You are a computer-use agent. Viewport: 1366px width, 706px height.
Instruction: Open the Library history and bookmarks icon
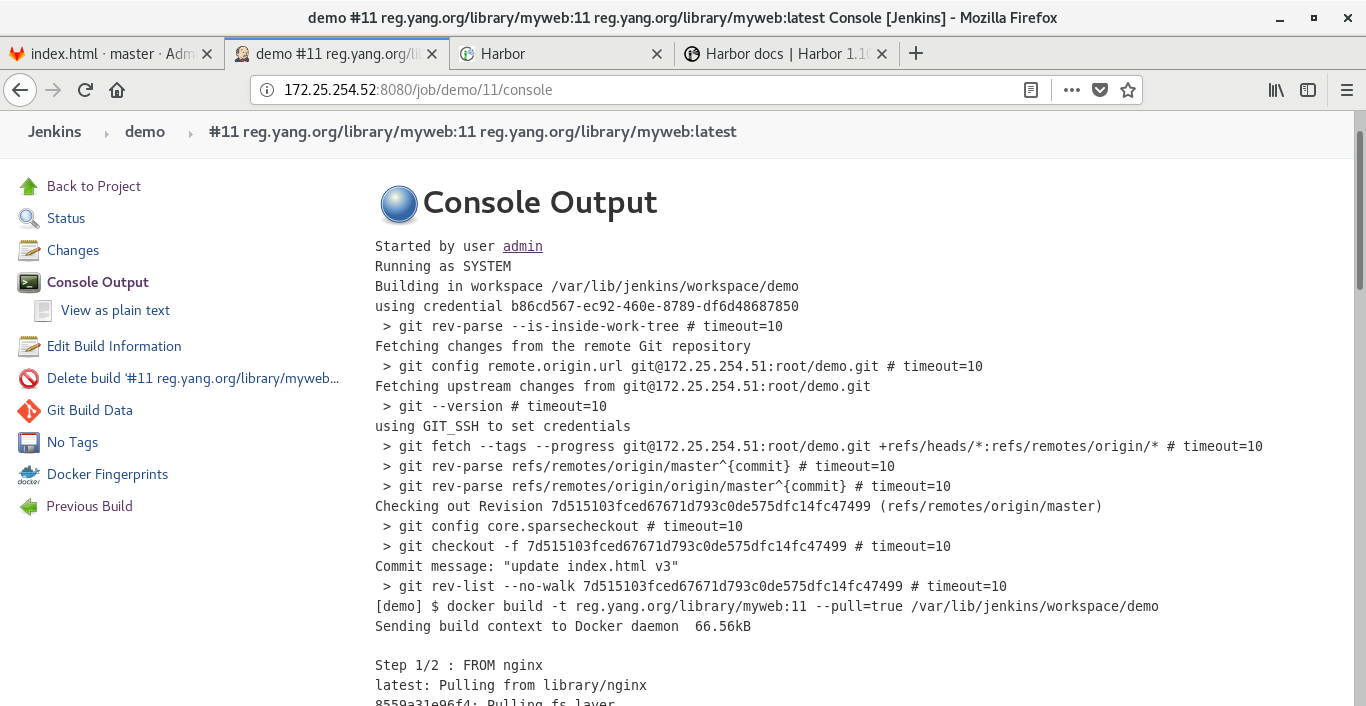click(x=1276, y=90)
